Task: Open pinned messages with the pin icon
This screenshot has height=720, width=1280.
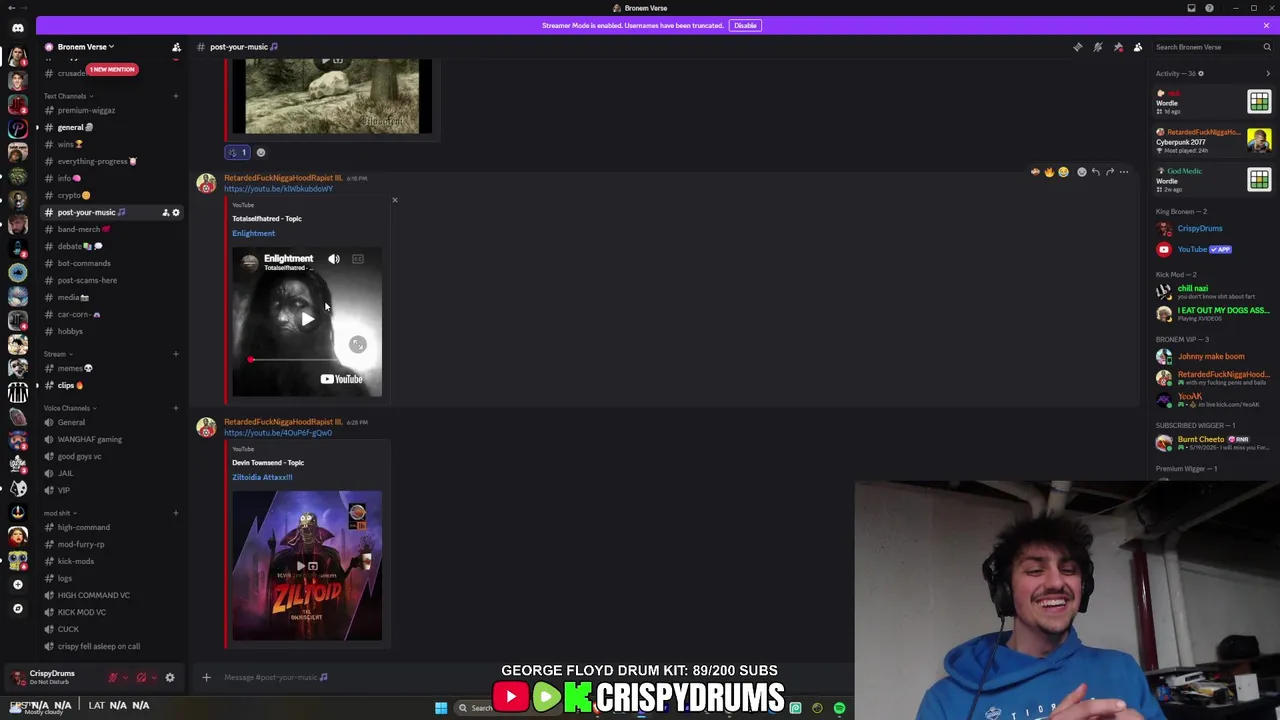Action: [1118, 47]
